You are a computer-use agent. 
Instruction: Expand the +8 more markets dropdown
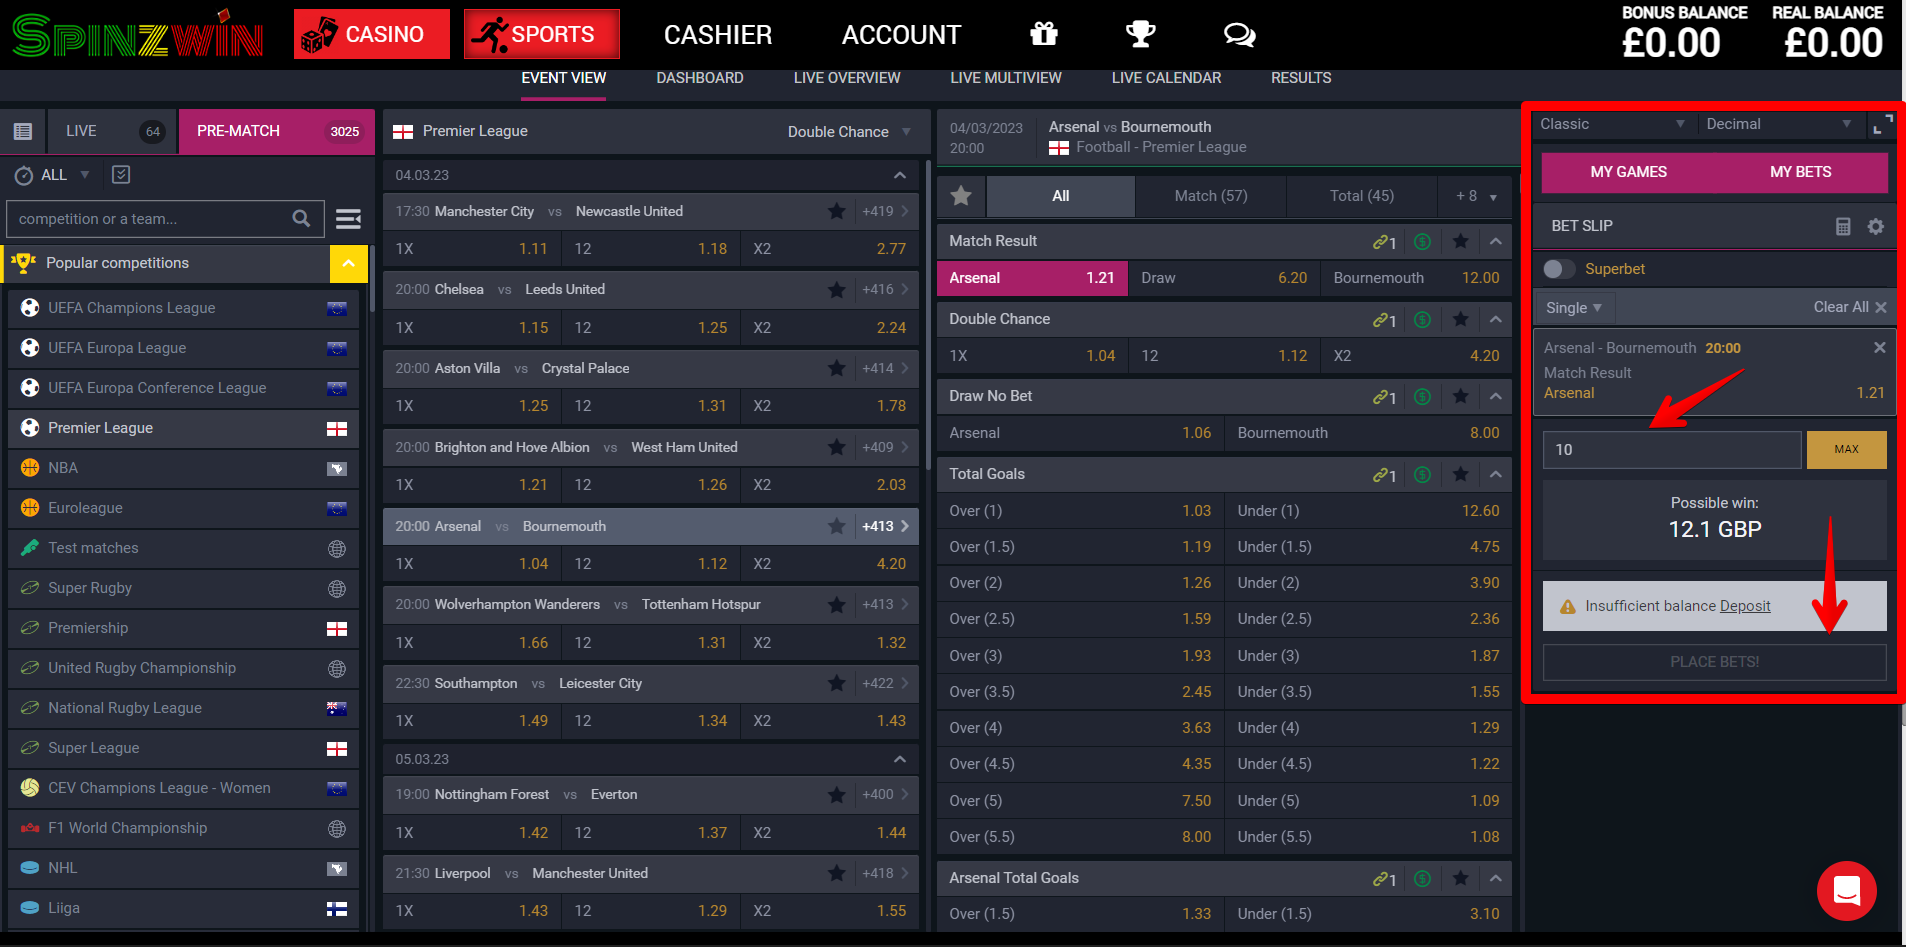1476,196
